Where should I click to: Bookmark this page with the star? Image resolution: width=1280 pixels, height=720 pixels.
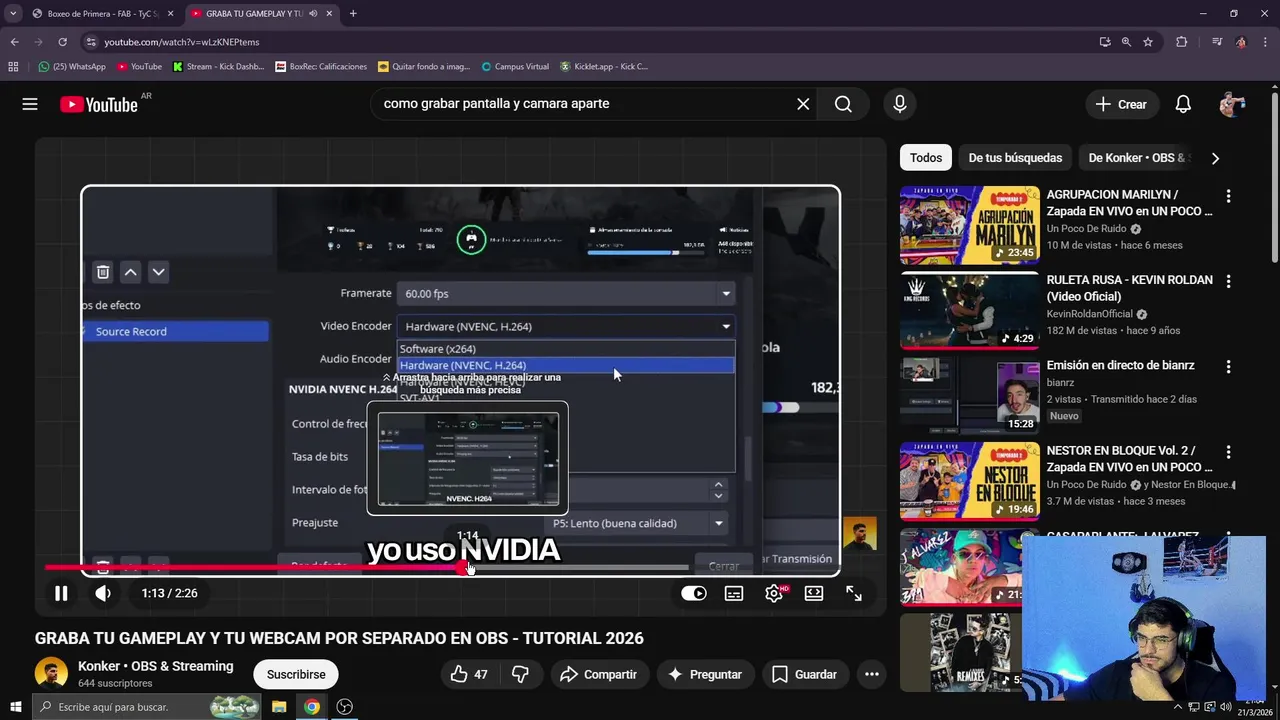coord(1148,42)
